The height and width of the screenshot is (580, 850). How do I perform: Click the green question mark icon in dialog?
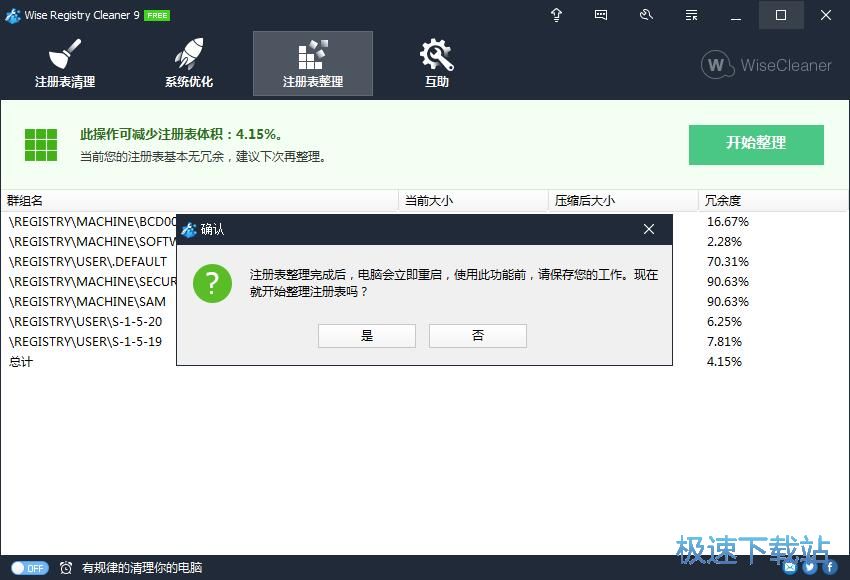point(212,283)
